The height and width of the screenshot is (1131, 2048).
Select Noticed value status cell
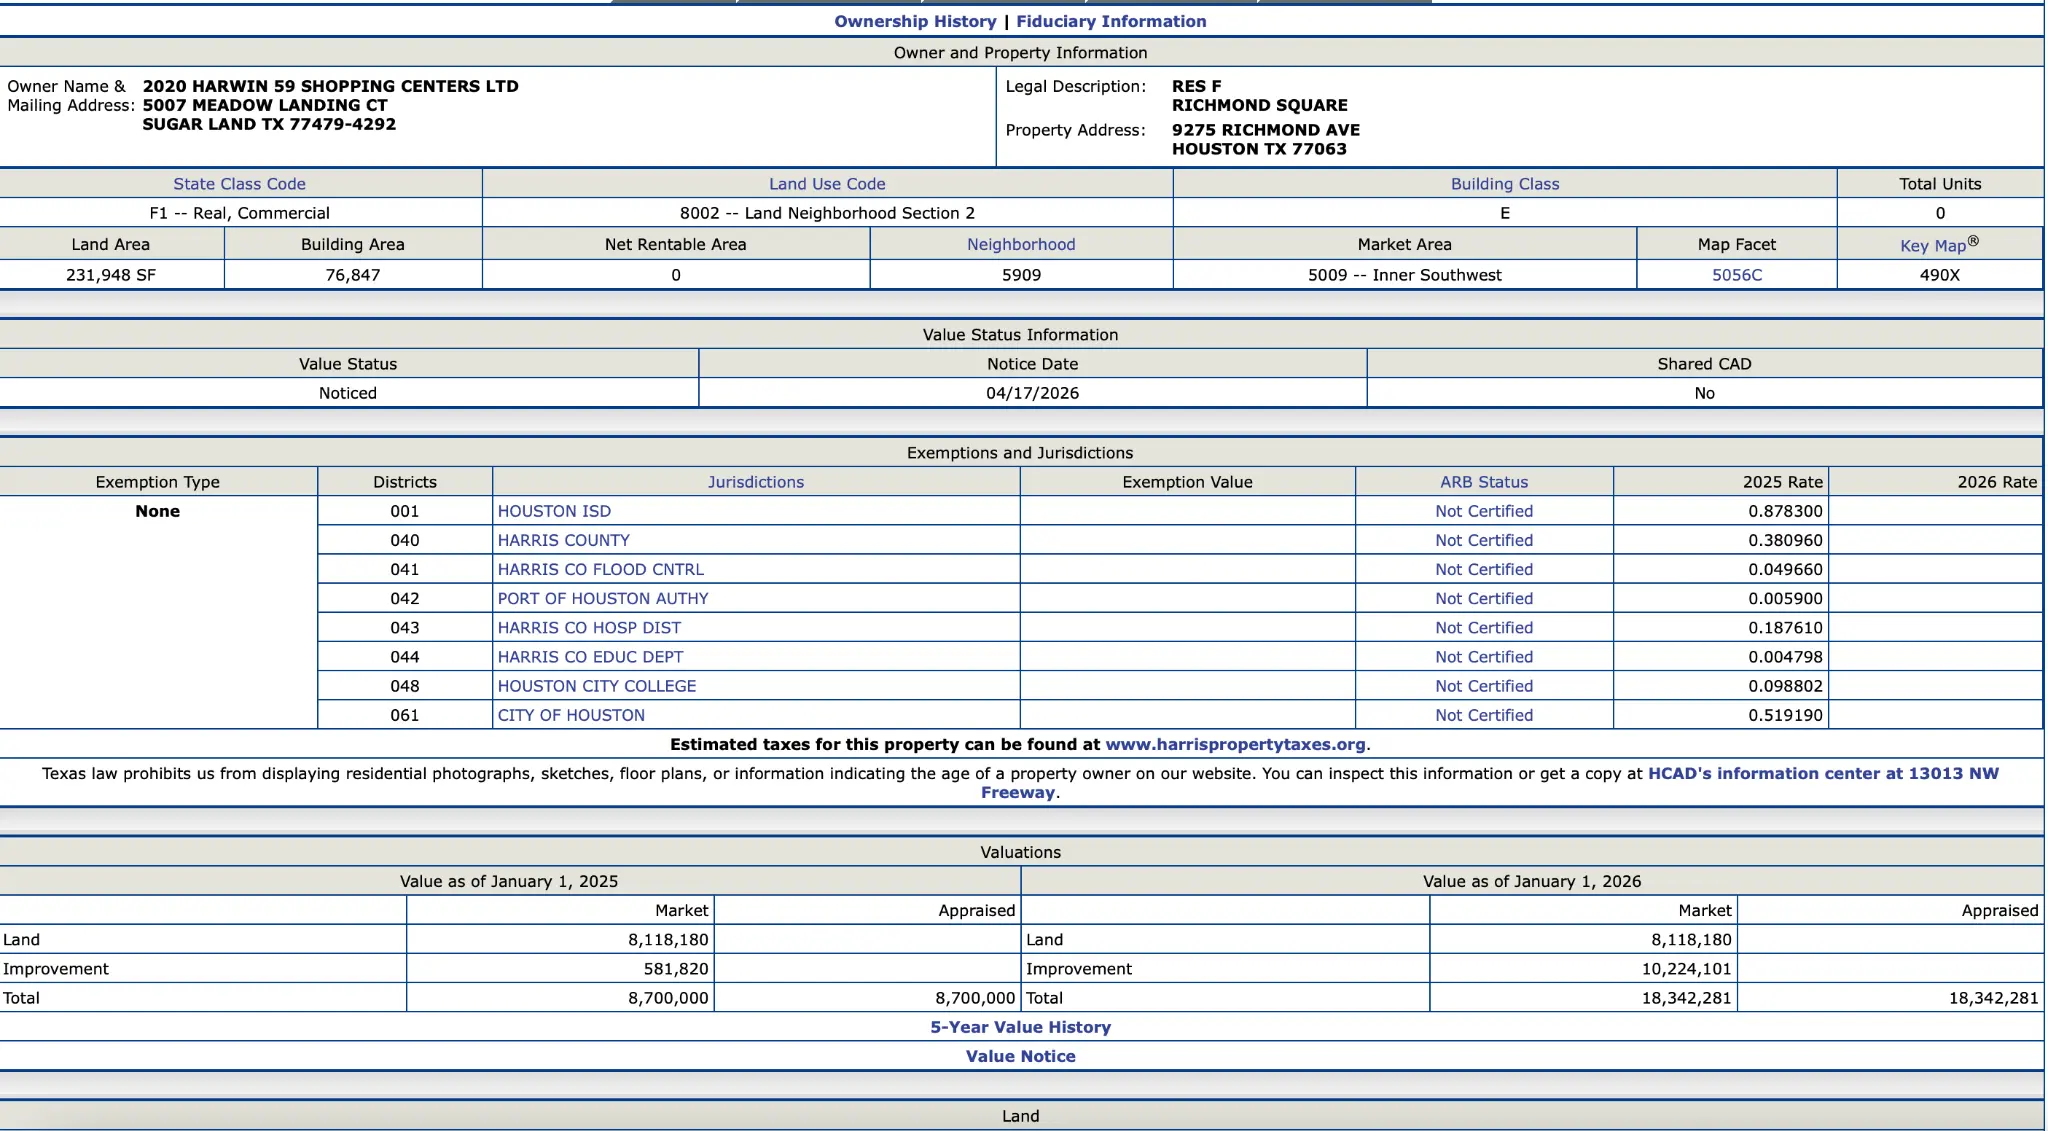pyautogui.click(x=348, y=393)
